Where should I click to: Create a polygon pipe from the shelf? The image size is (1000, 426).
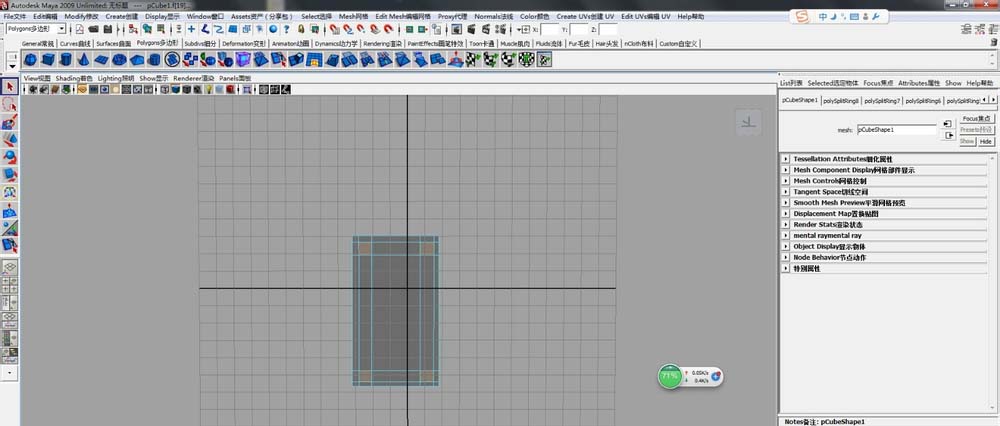point(154,60)
